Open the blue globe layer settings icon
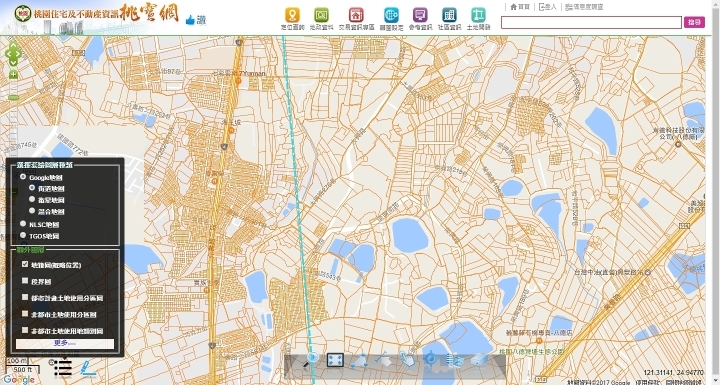This screenshot has height=385, width=720. point(391,15)
